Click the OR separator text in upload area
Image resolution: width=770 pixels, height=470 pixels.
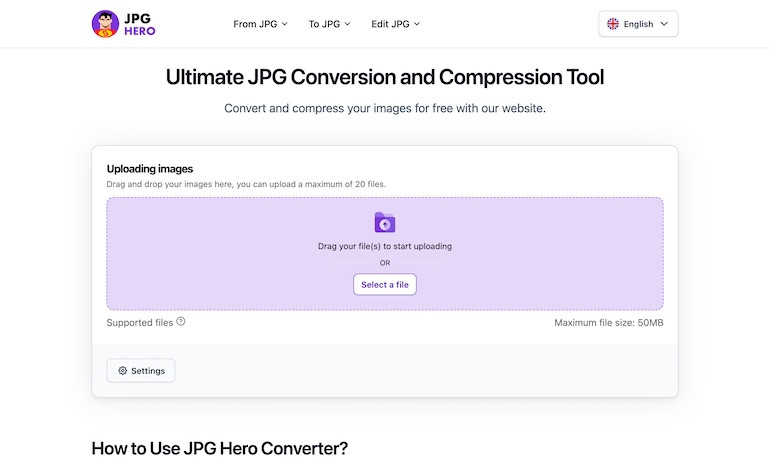(x=385, y=263)
